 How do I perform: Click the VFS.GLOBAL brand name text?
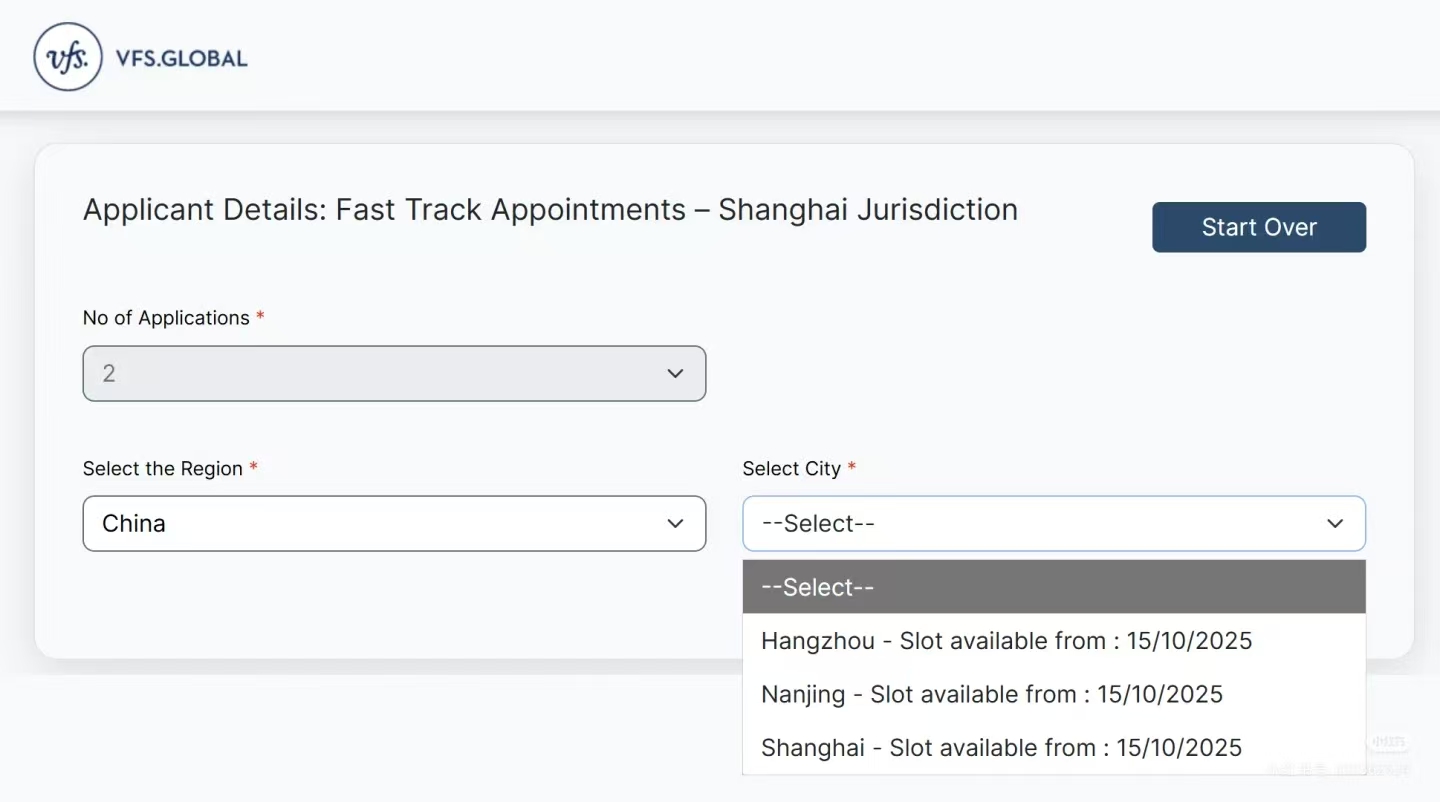[182, 58]
